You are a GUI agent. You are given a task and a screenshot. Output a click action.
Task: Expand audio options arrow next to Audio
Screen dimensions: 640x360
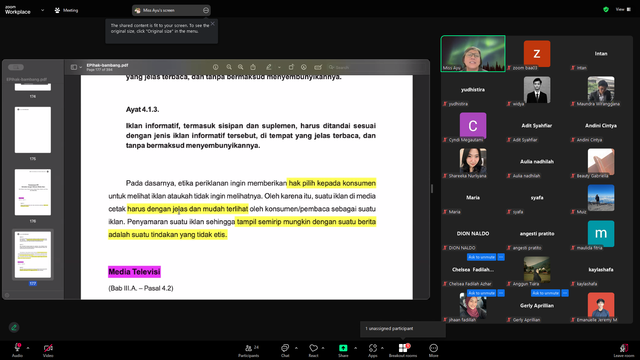tap(28, 348)
